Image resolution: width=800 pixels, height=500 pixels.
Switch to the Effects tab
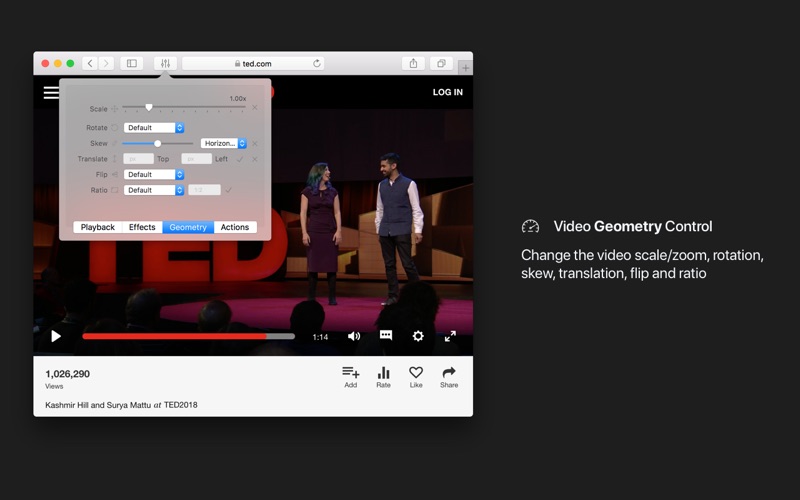click(x=142, y=227)
